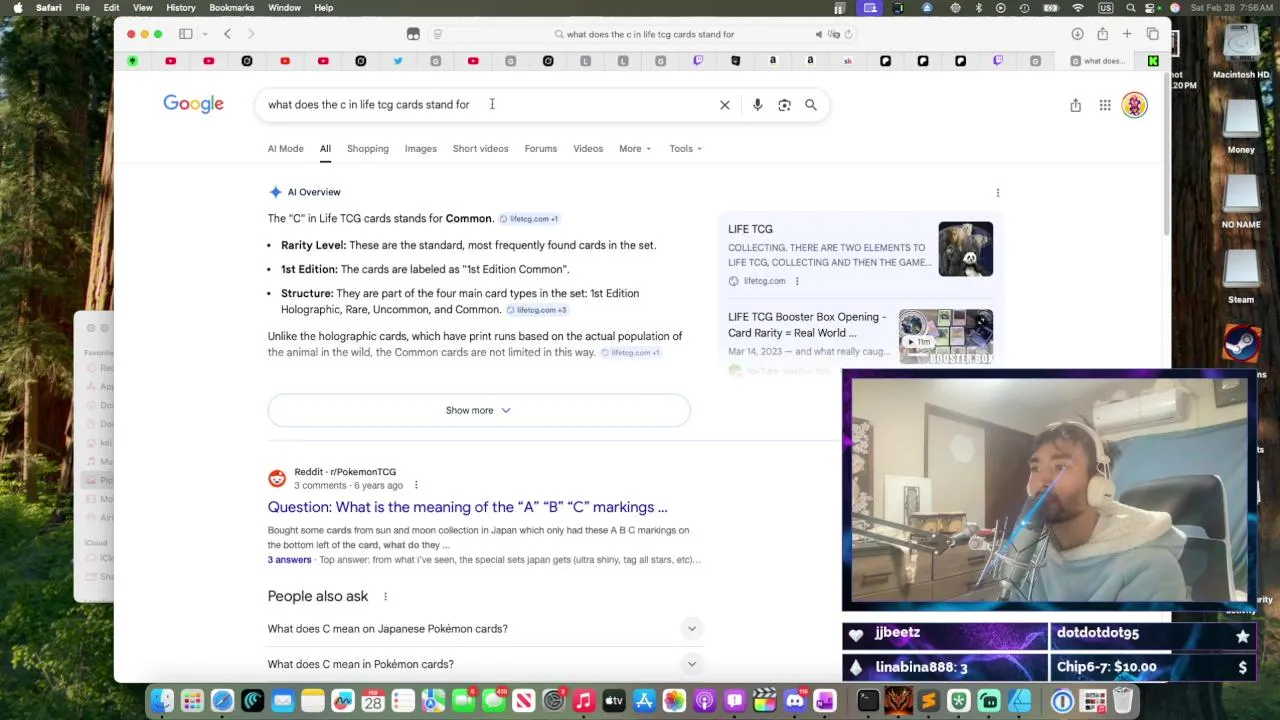Clear the Google search box text
This screenshot has width=1280, height=720.
coord(725,104)
